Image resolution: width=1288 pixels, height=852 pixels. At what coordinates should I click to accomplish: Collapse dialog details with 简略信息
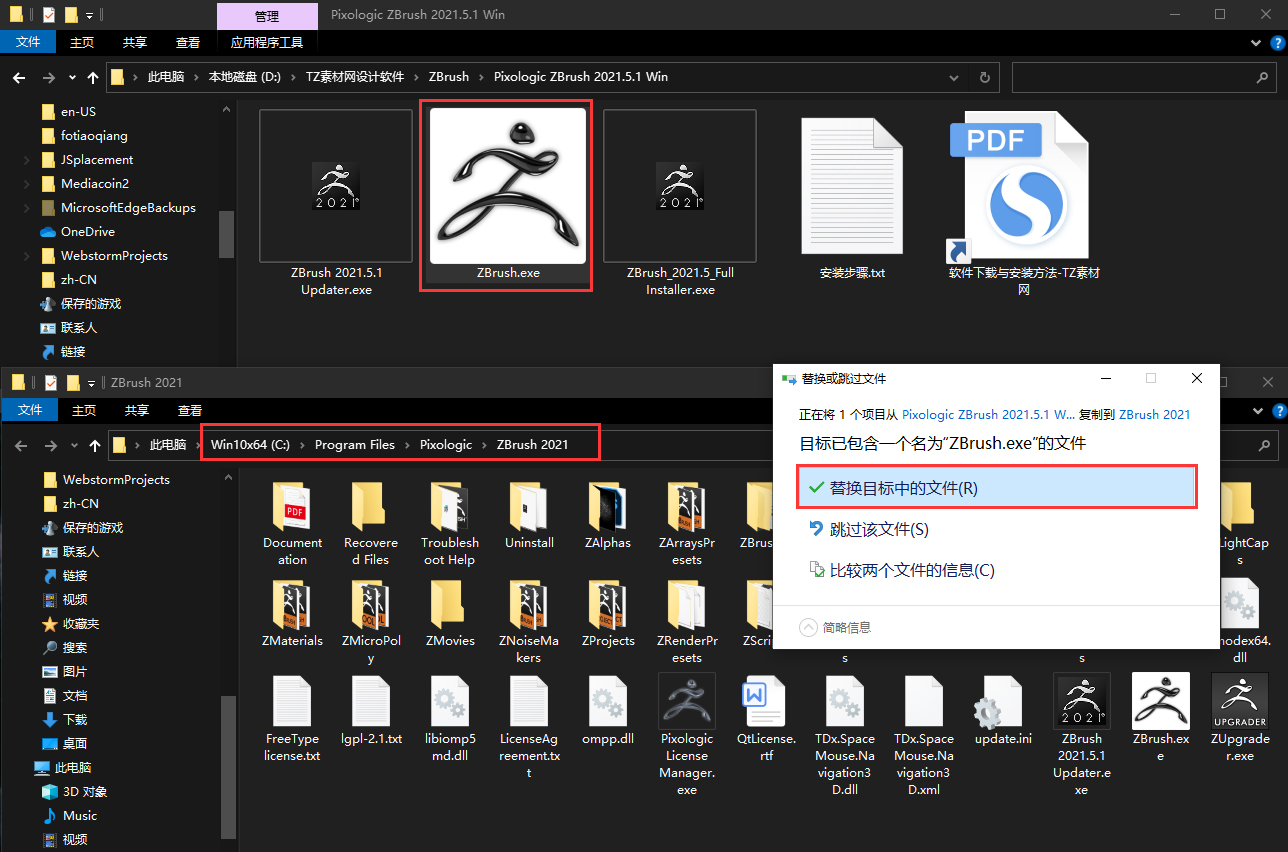tap(836, 627)
